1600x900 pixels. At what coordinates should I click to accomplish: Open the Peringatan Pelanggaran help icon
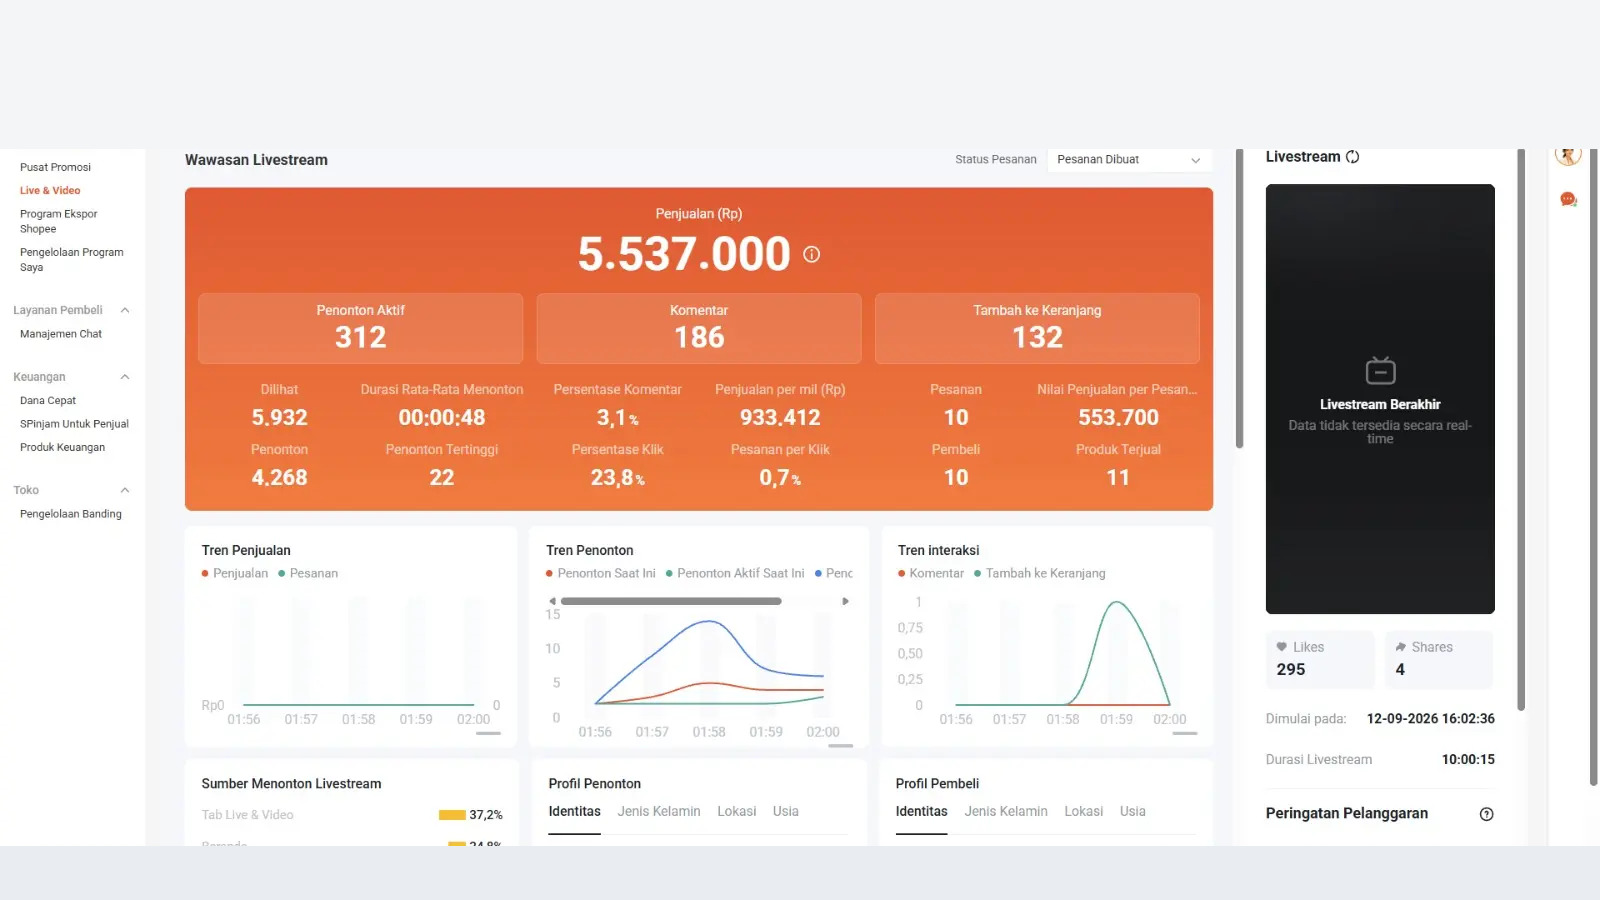click(x=1486, y=814)
